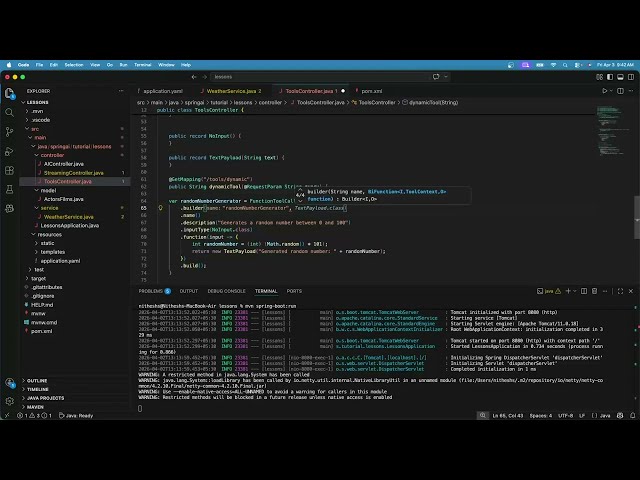Expand the JAVA PROJECTS section
Screen dimensions: 640x480
coord(45,398)
